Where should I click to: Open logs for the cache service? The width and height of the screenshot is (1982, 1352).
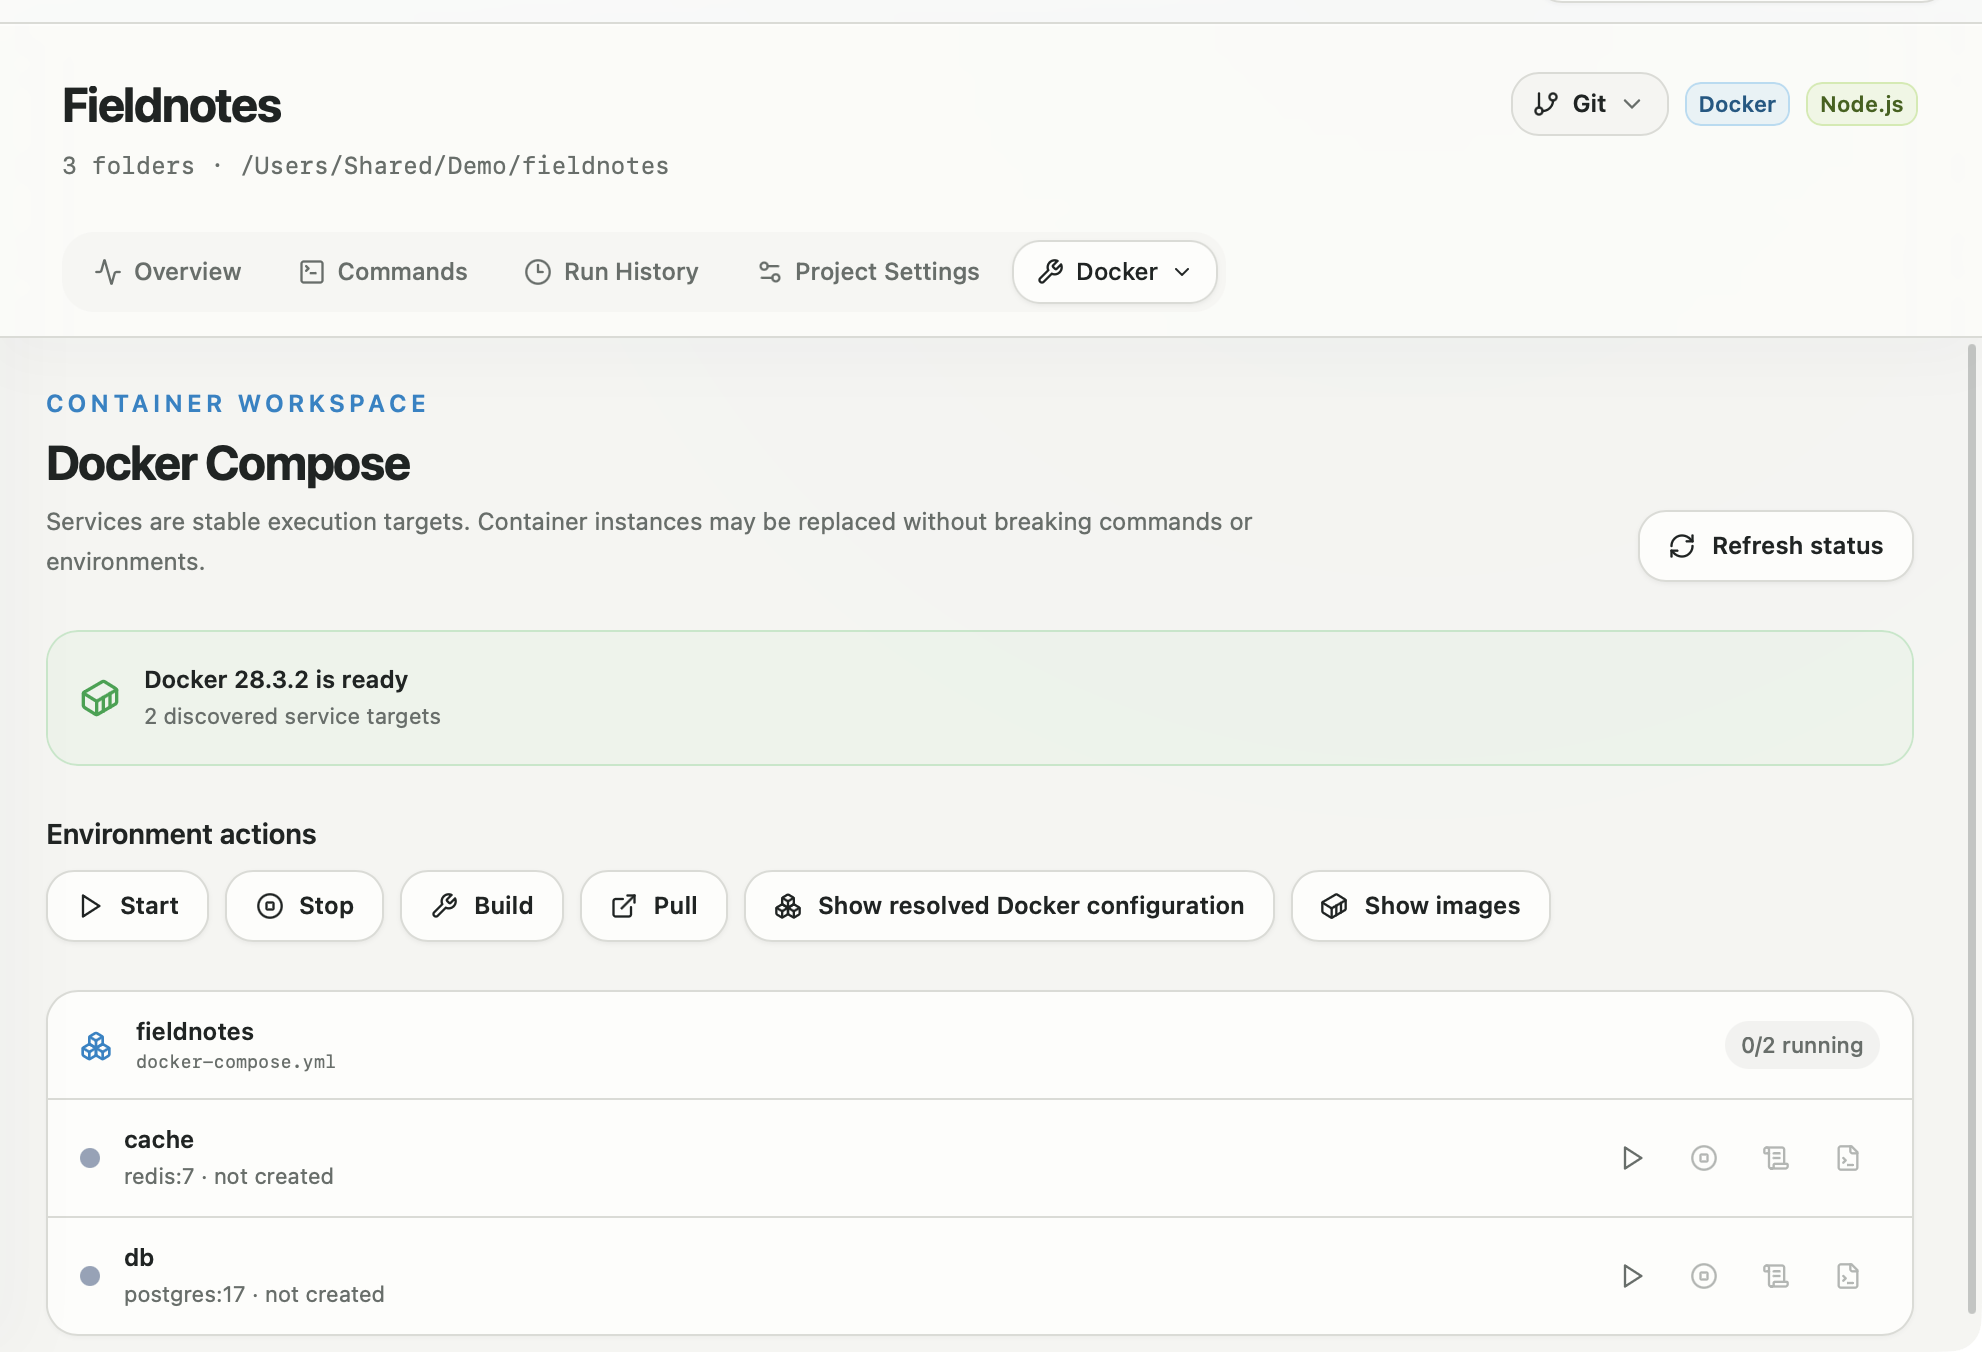[x=1776, y=1158]
